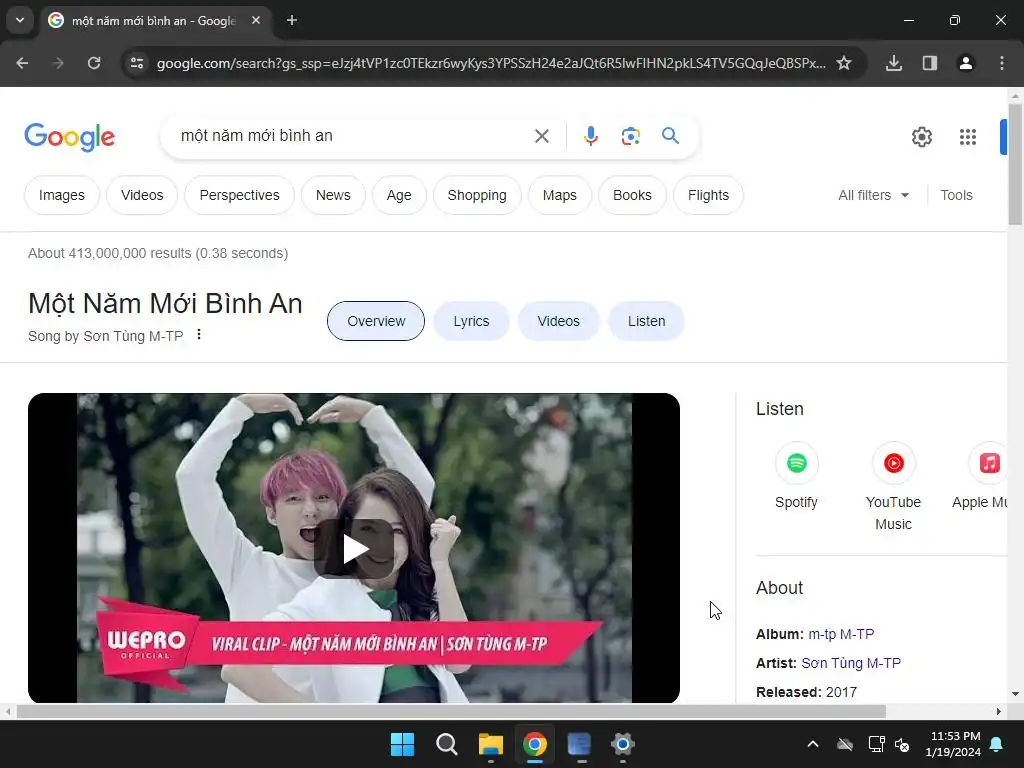1024x768 pixels.
Task: Switch to News results
Action: pyautogui.click(x=333, y=195)
